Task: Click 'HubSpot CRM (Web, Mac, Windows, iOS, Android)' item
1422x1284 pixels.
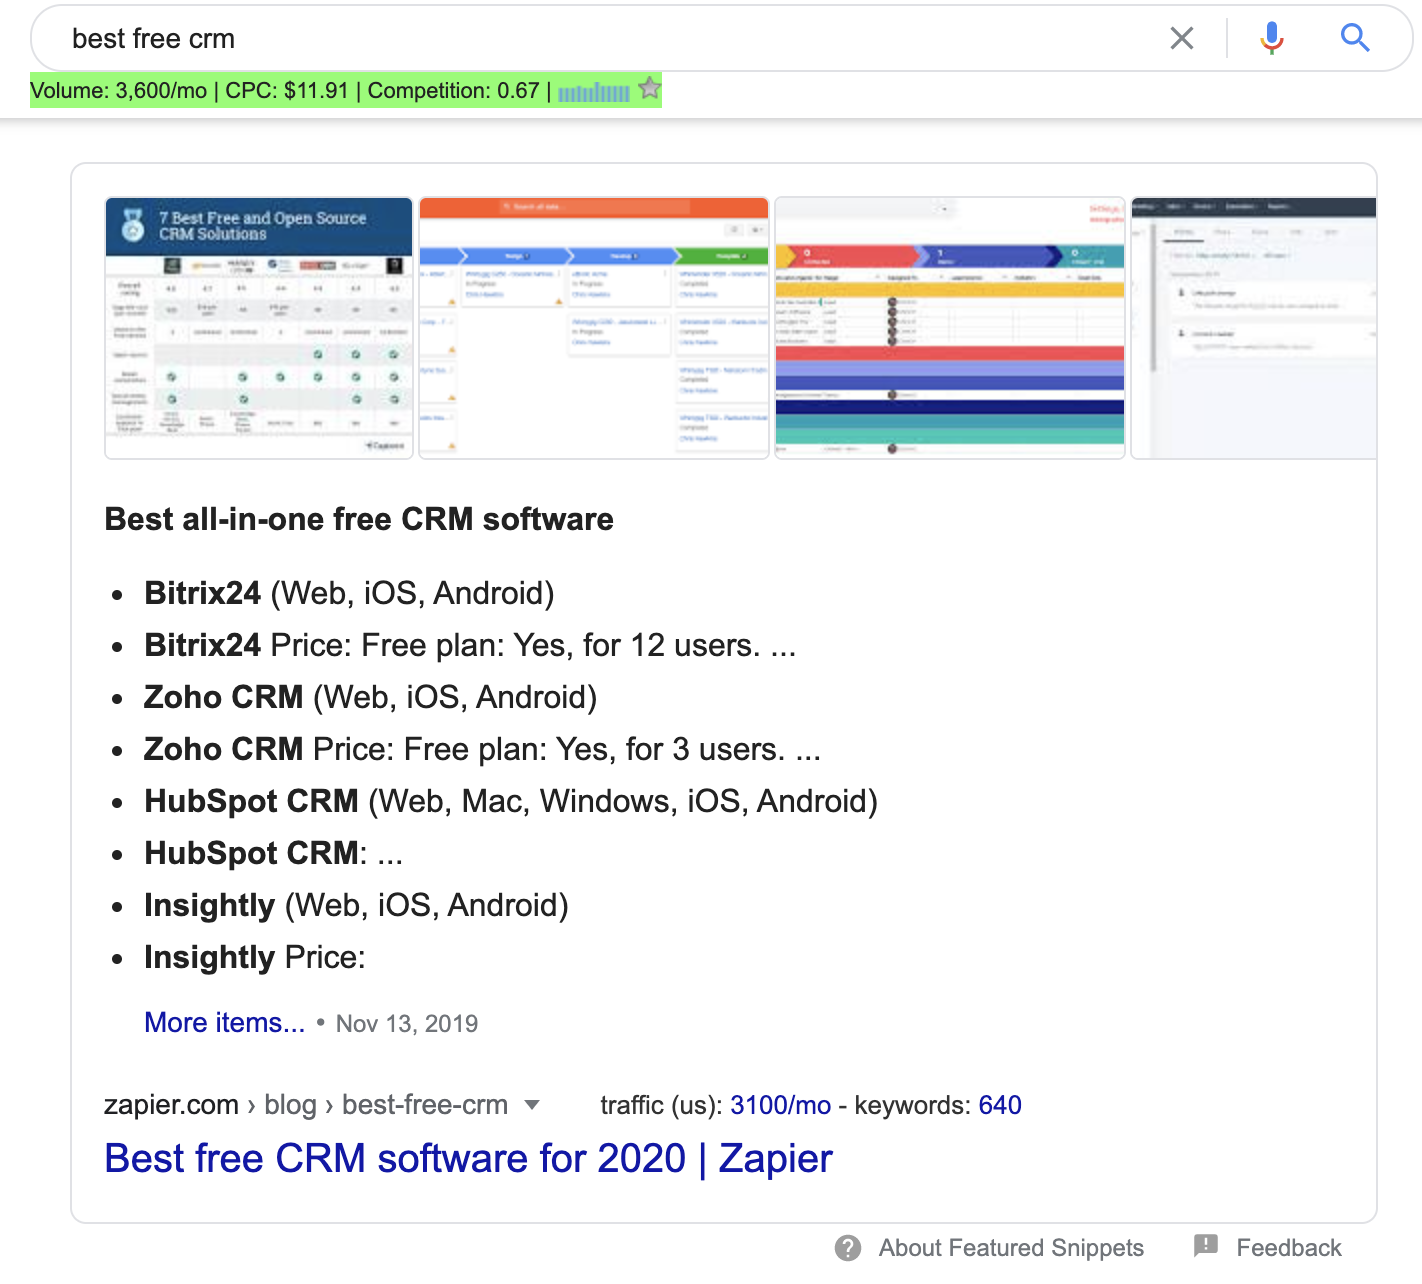Action: [x=511, y=801]
